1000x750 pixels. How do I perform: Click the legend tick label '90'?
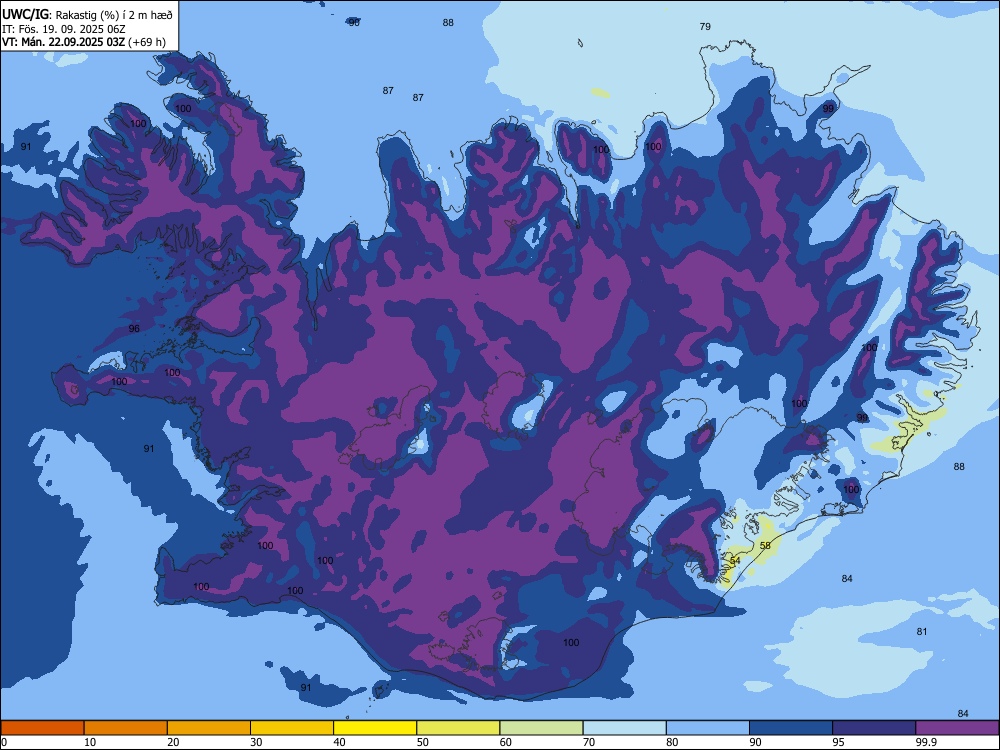(755, 742)
